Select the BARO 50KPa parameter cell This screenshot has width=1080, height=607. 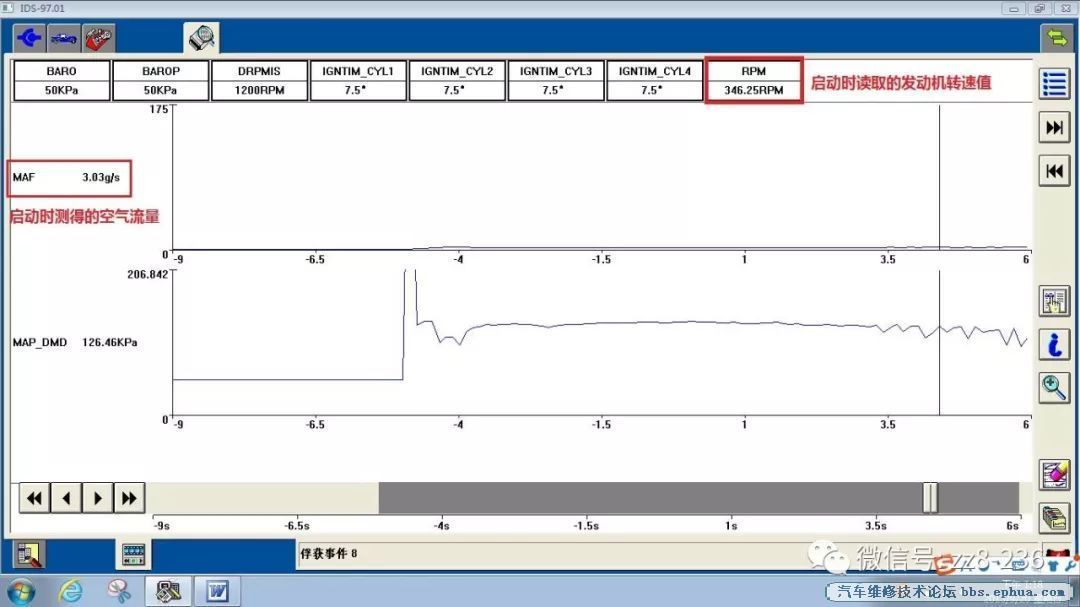(62, 81)
